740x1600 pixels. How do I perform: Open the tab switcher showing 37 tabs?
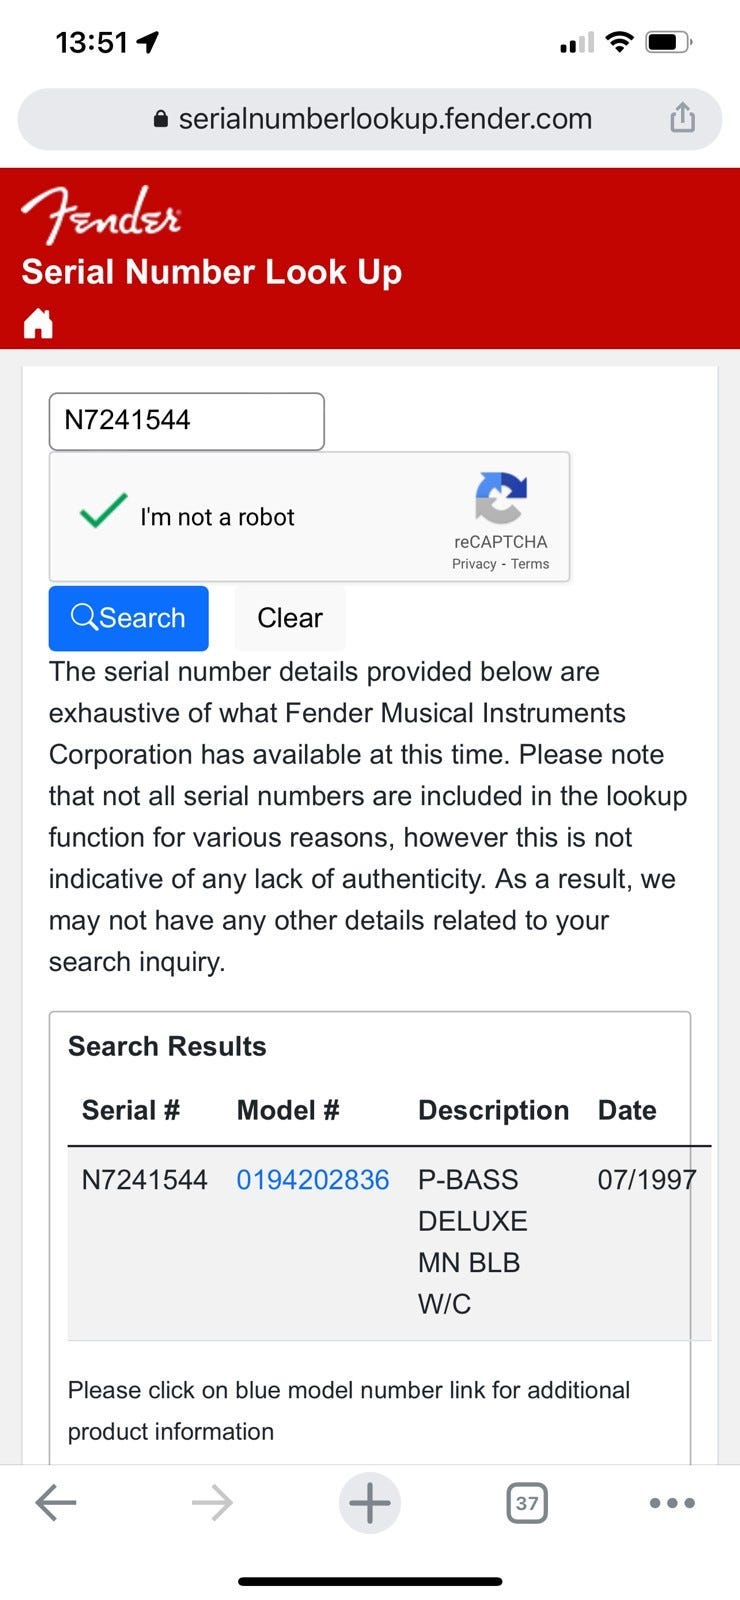[x=527, y=1502]
